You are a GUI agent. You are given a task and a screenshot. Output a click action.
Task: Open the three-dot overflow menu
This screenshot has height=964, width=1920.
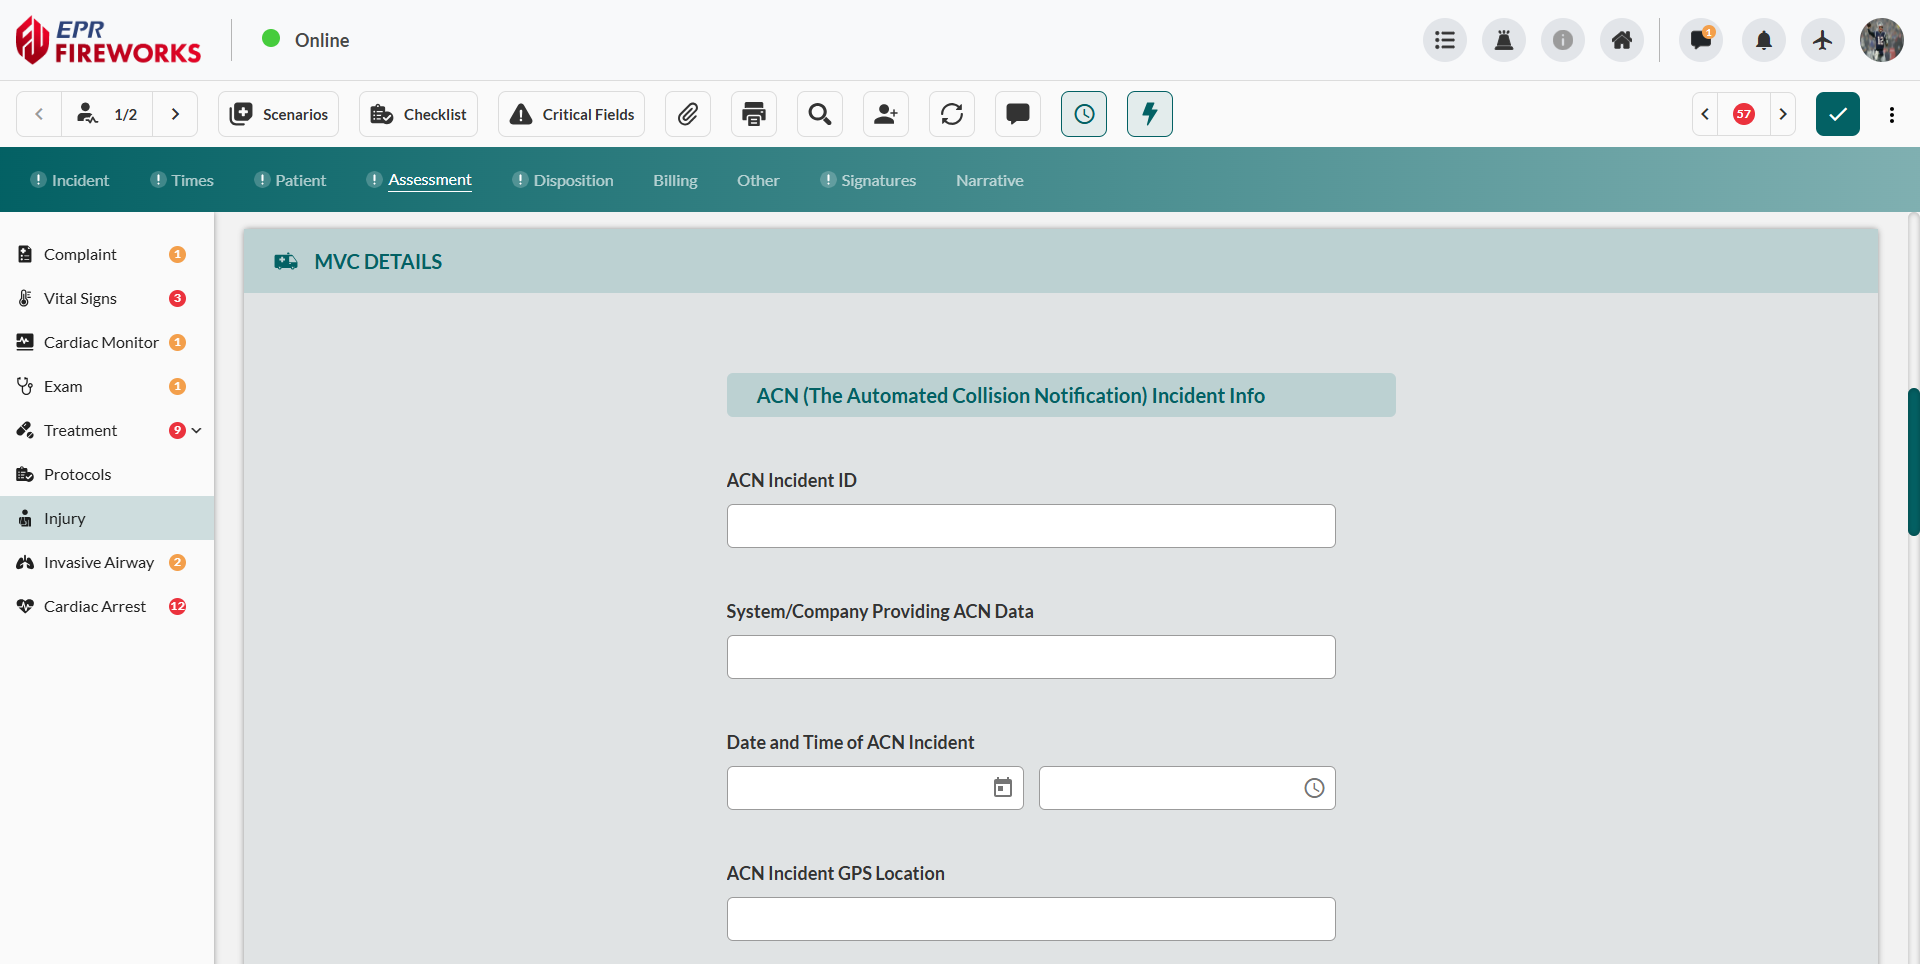point(1891,114)
